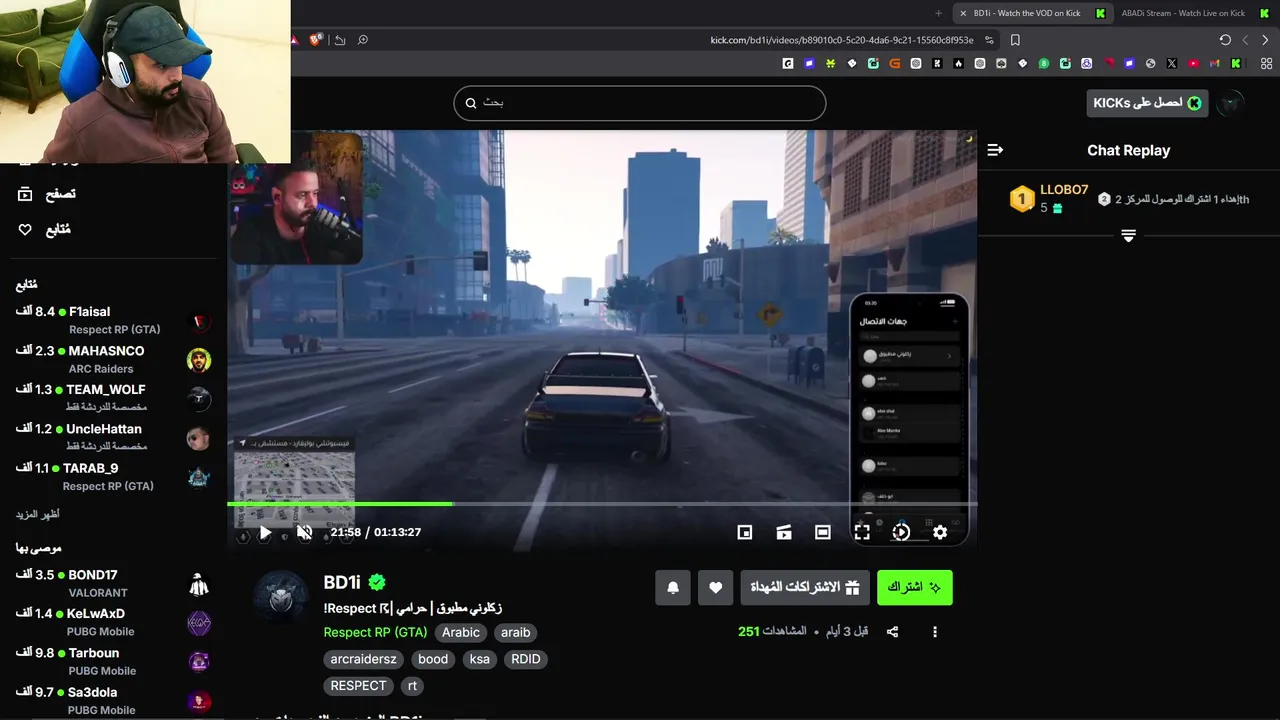Select the arcraidersz tag
This screenshot has height=720, width=1280.
(x=364, y=659)
